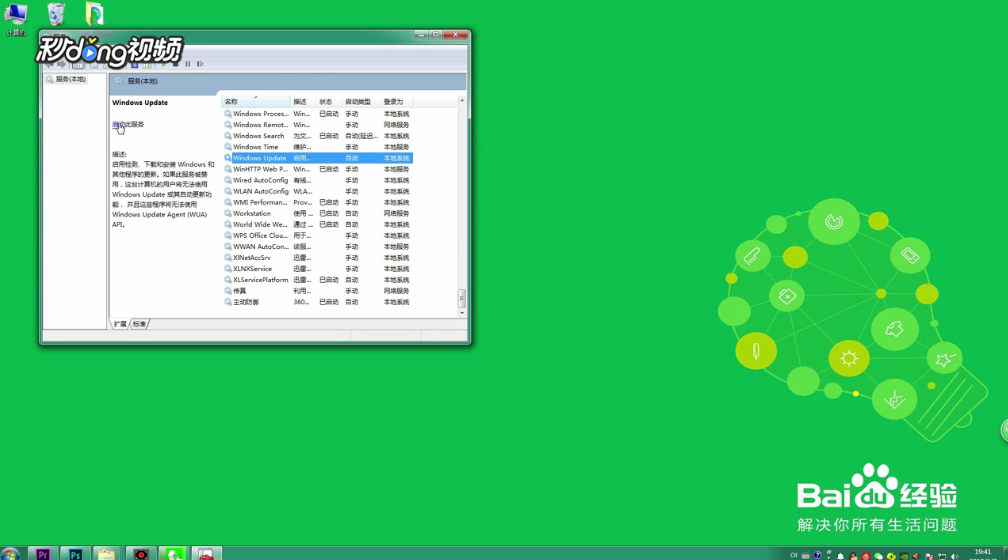This screenshot has height=560, width=1008.
Task: Select the 传真 service row
Action: 318,291
